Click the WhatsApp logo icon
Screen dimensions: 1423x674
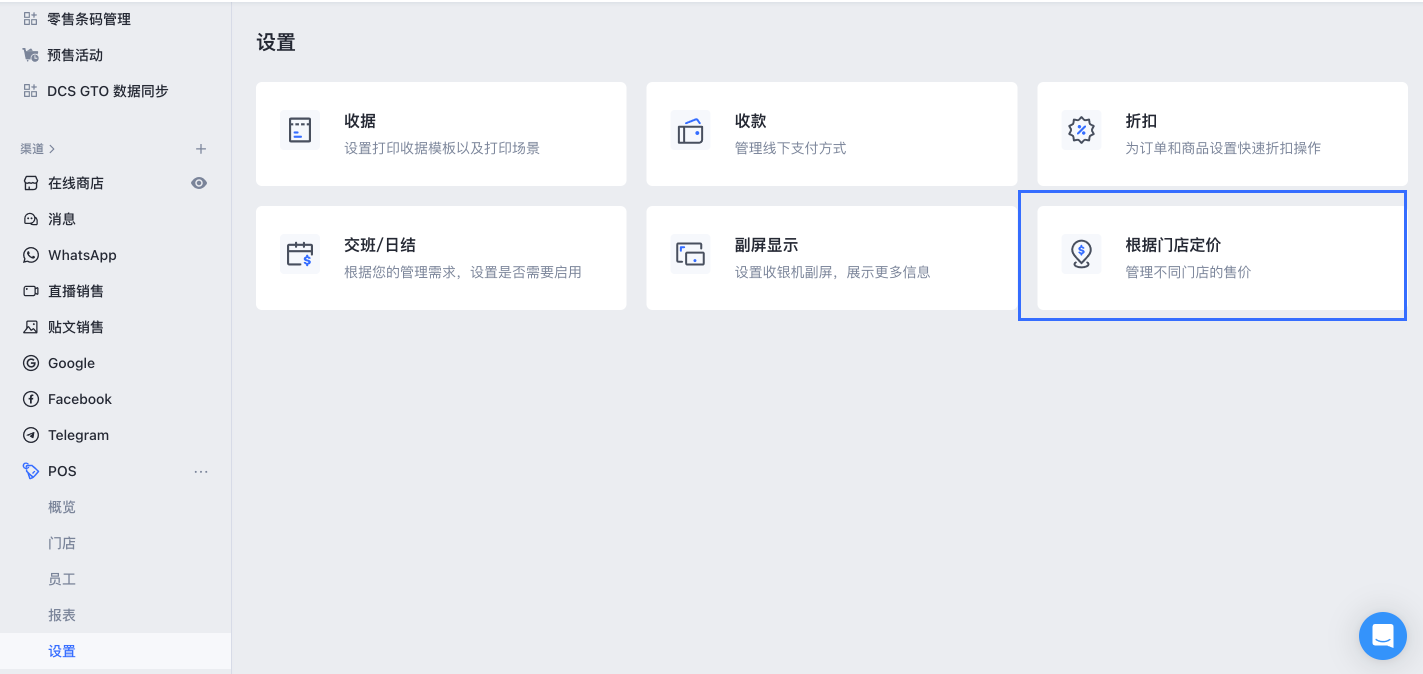tap(31, 255)
